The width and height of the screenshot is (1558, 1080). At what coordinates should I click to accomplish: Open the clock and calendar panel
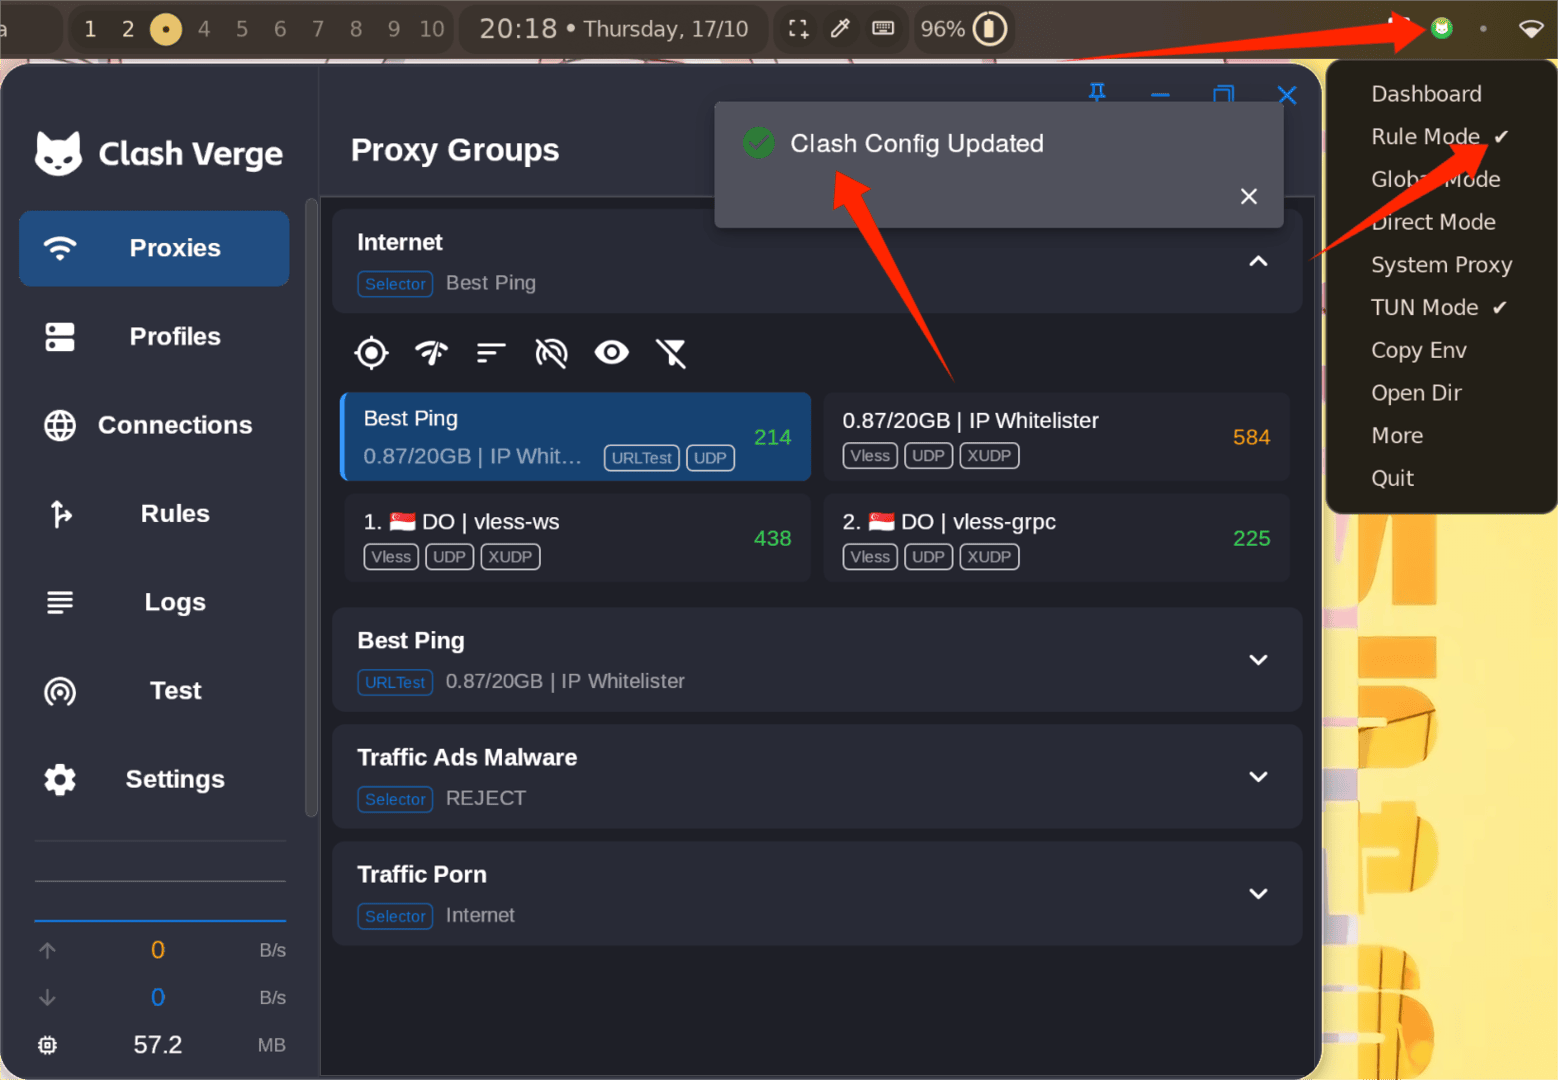(613, 29)
